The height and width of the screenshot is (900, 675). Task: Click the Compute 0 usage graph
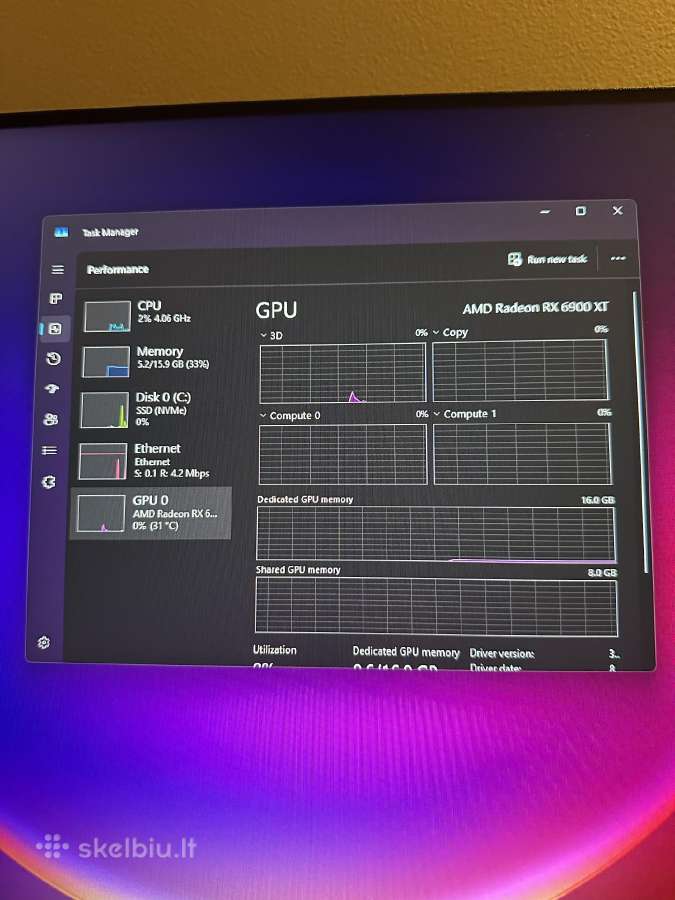[343, 454]
